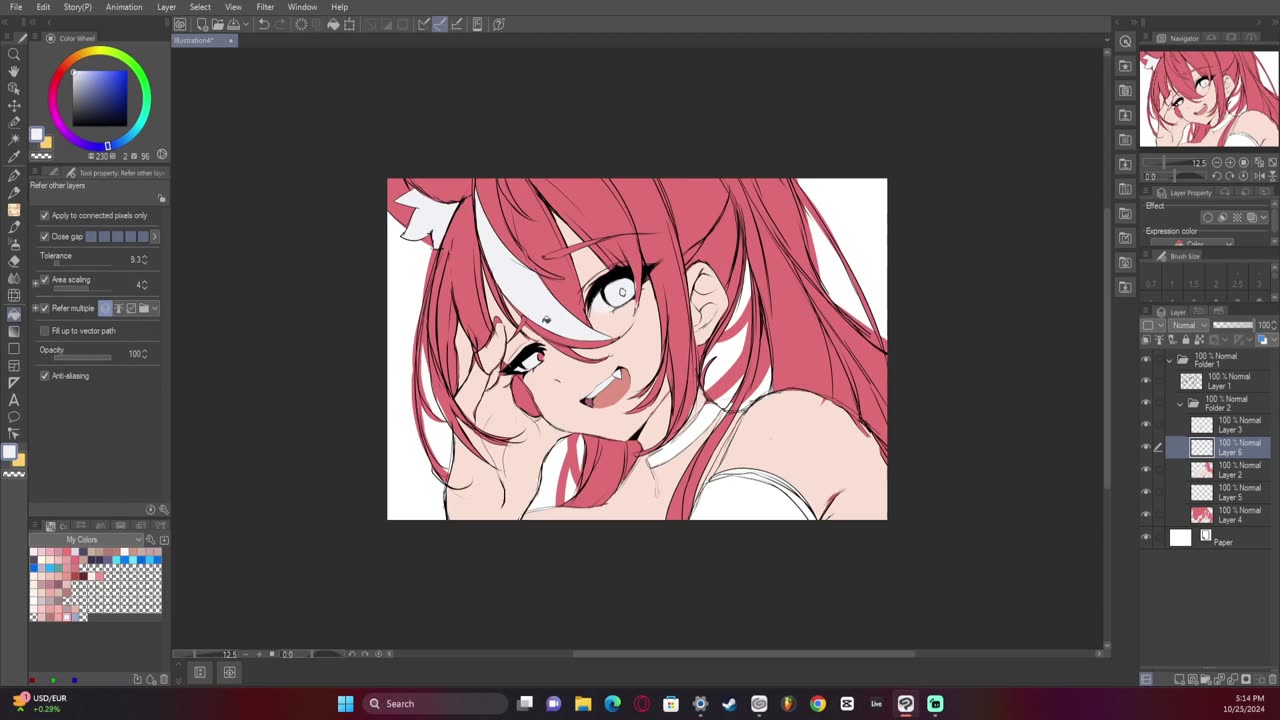1280x720 pixels.
Task: Click the Navigator preview thumbnail
Action: [1209, 98]
